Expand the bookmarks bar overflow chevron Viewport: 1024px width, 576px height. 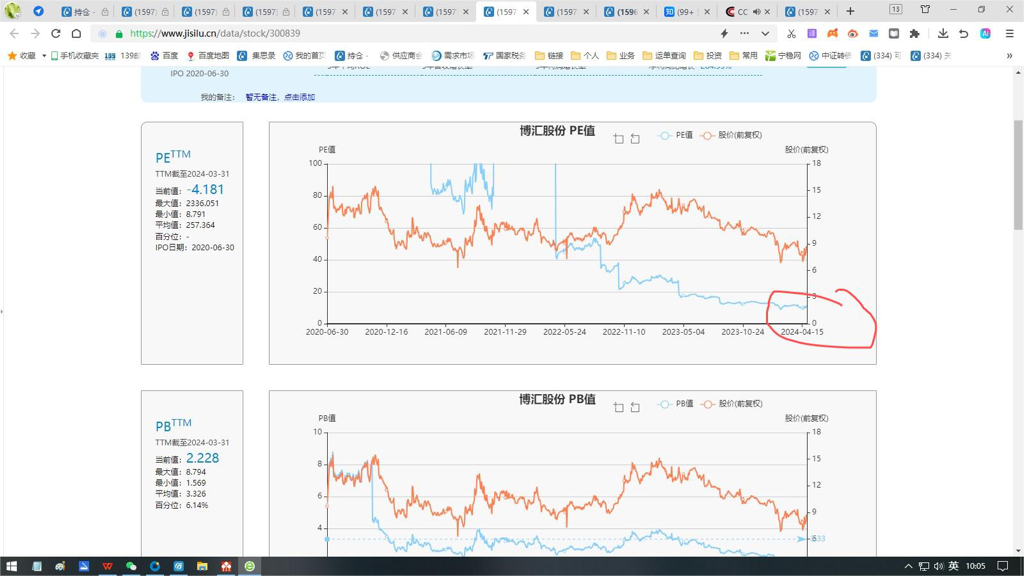pos(1009,56)
